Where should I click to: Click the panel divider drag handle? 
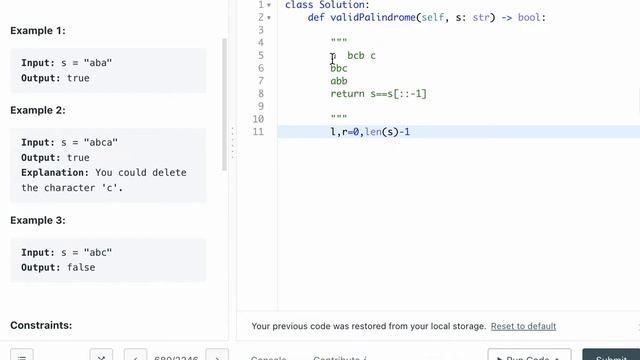point(233,143)
